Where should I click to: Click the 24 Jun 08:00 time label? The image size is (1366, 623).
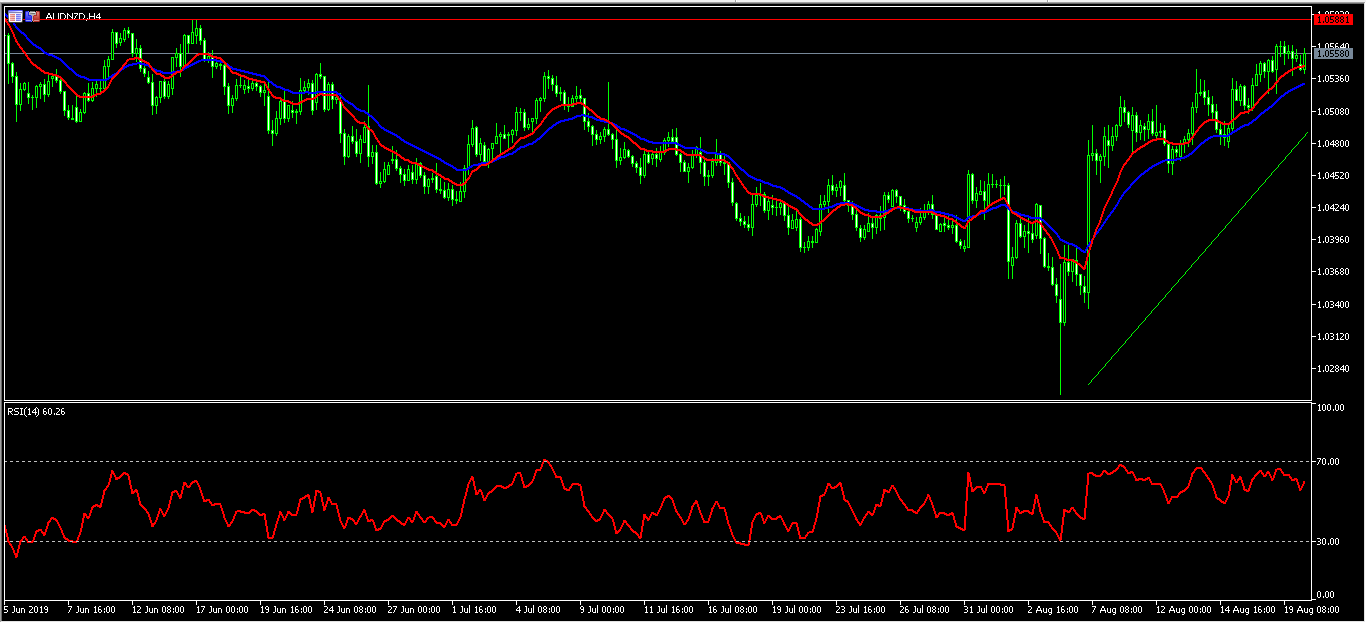[x=350, y=608]
